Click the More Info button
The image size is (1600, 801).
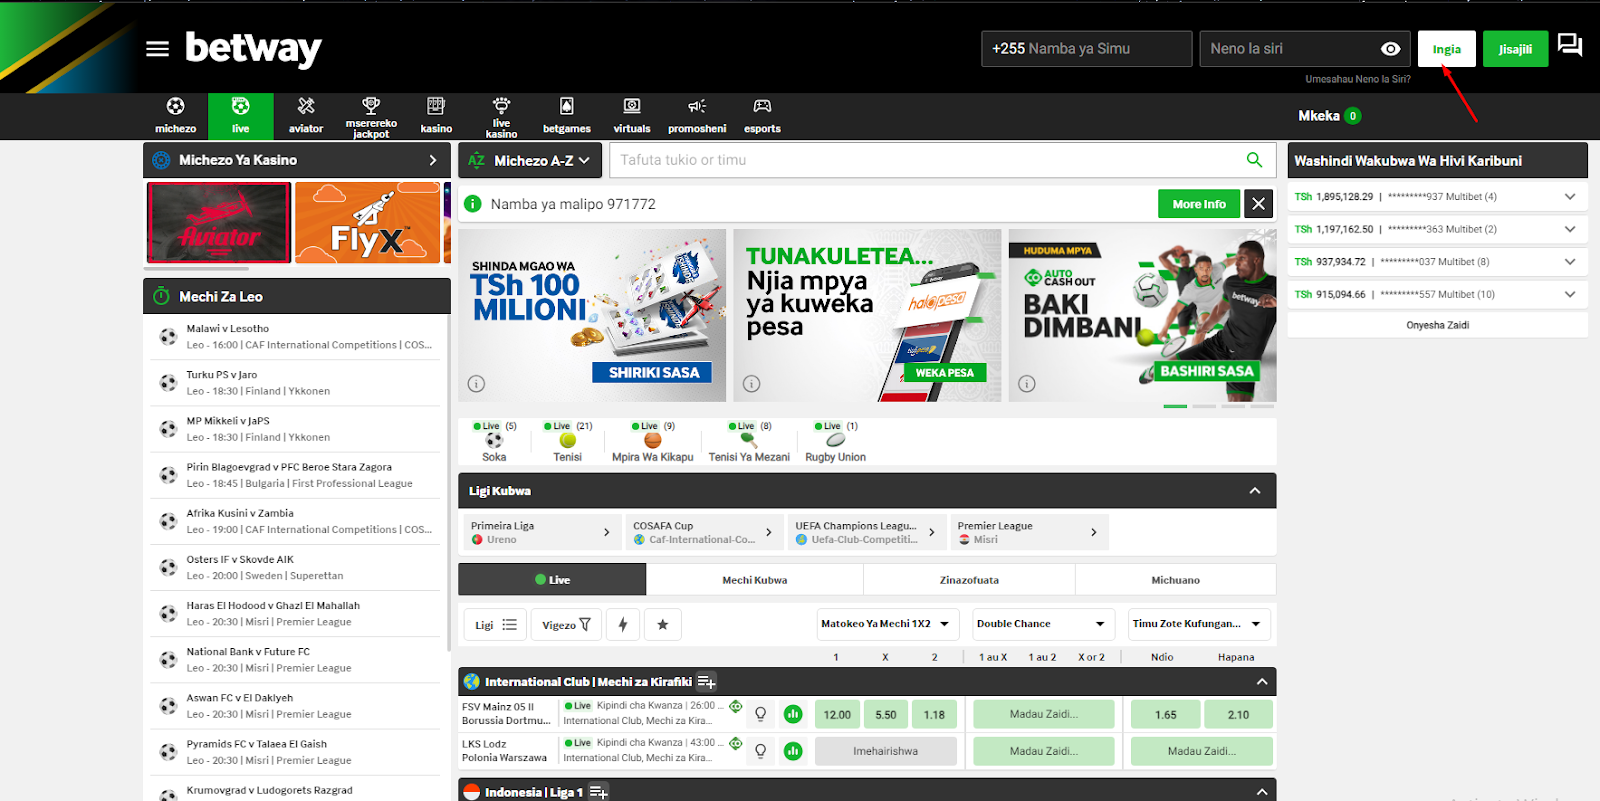coord(1199,204)
